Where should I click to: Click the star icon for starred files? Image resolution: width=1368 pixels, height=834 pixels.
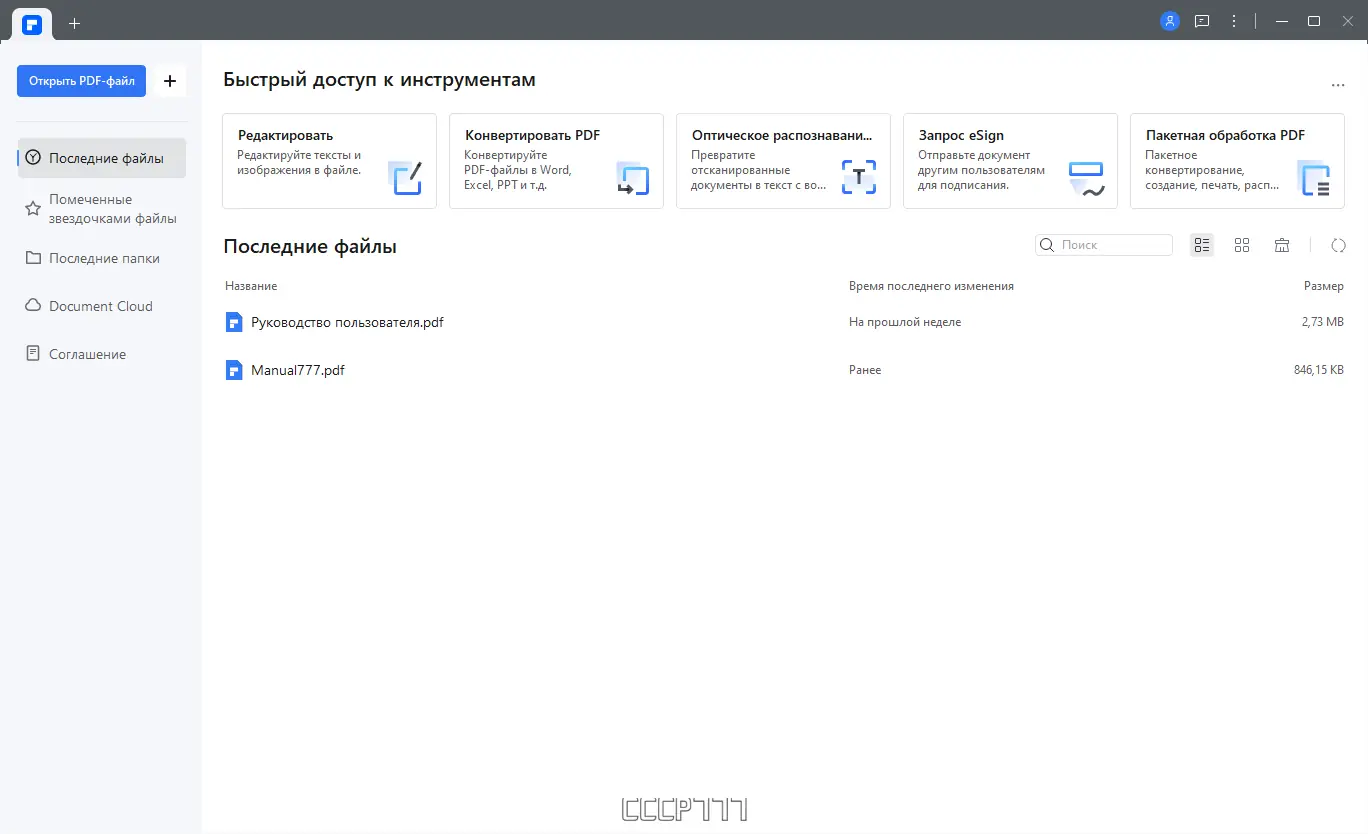(33, 209)
